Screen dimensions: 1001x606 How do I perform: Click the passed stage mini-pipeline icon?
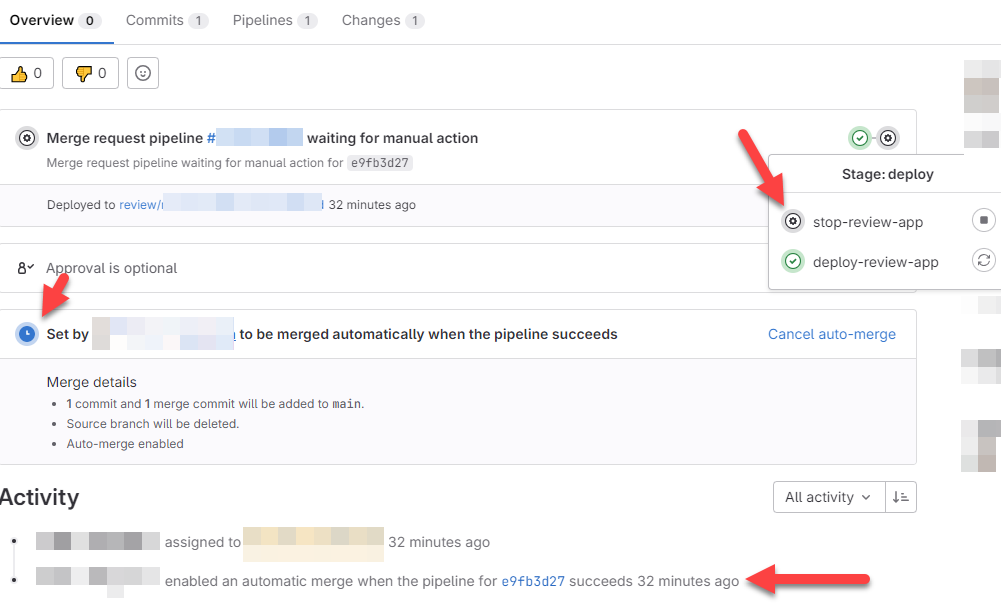[860, 138]
